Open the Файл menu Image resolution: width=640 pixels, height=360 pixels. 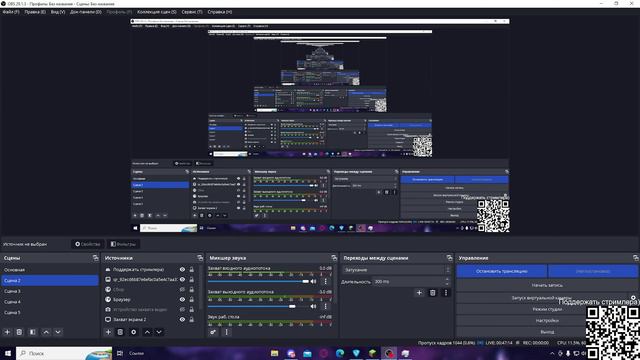[11, 12]
